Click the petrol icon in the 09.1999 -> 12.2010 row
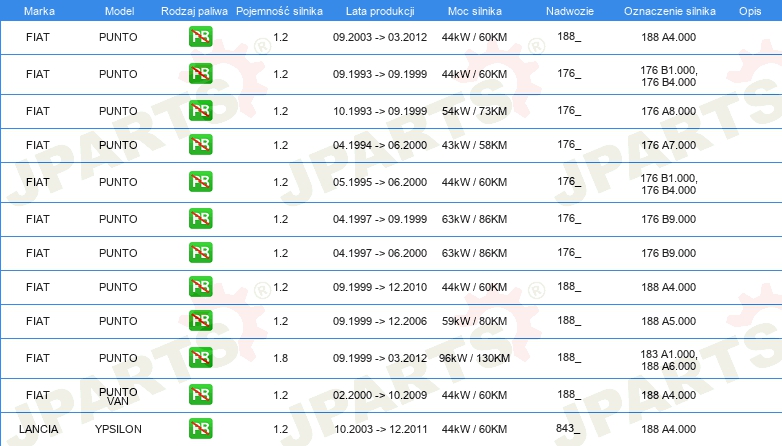The image size is (782, 446). [x=200, y=286]
